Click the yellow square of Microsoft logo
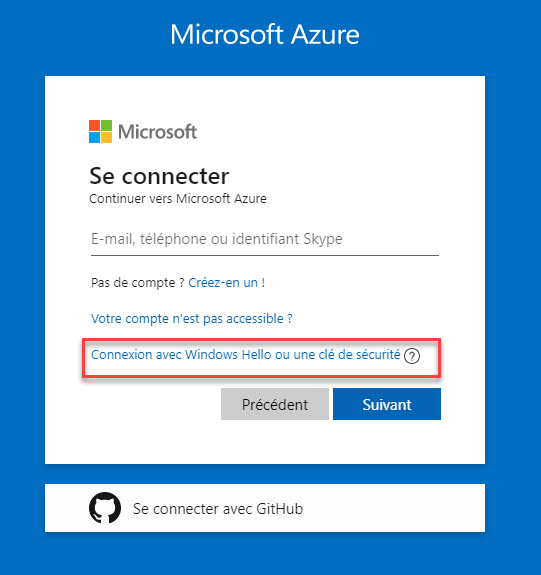Screen dimensions: 541x575 [106, 138]
